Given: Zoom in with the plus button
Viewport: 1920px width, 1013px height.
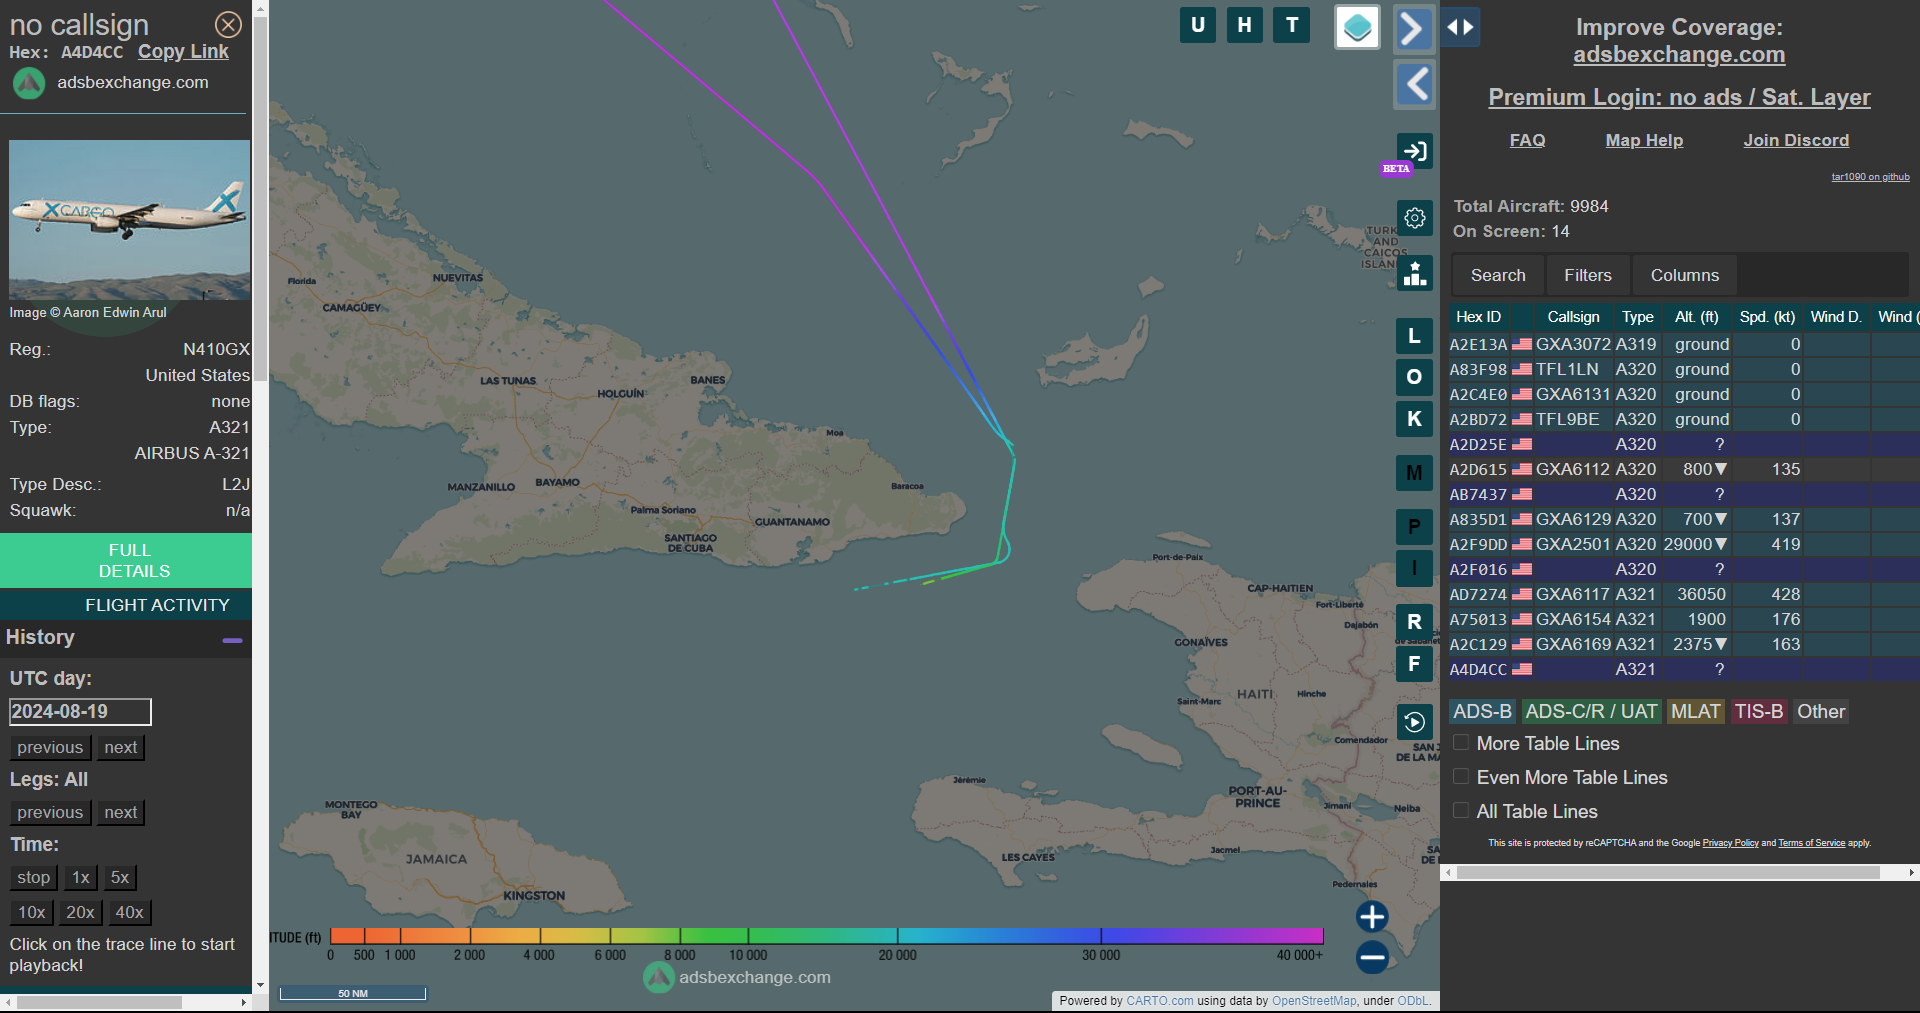Looking at the screenshot, I should pyautogui.click(x=1372, y=917).
